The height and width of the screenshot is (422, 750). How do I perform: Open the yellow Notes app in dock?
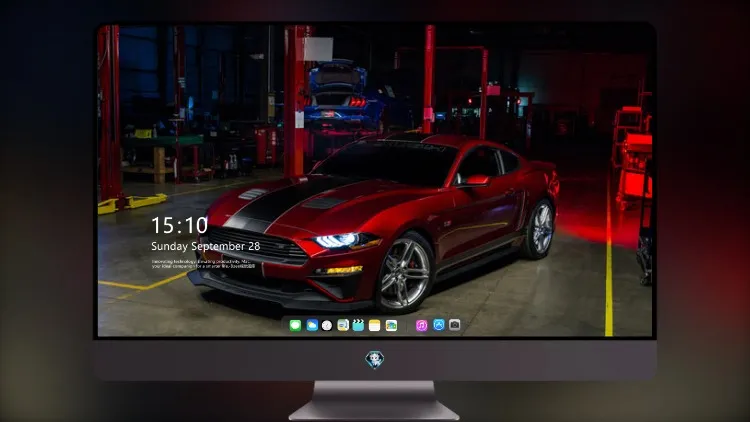(x=375, y=325)
